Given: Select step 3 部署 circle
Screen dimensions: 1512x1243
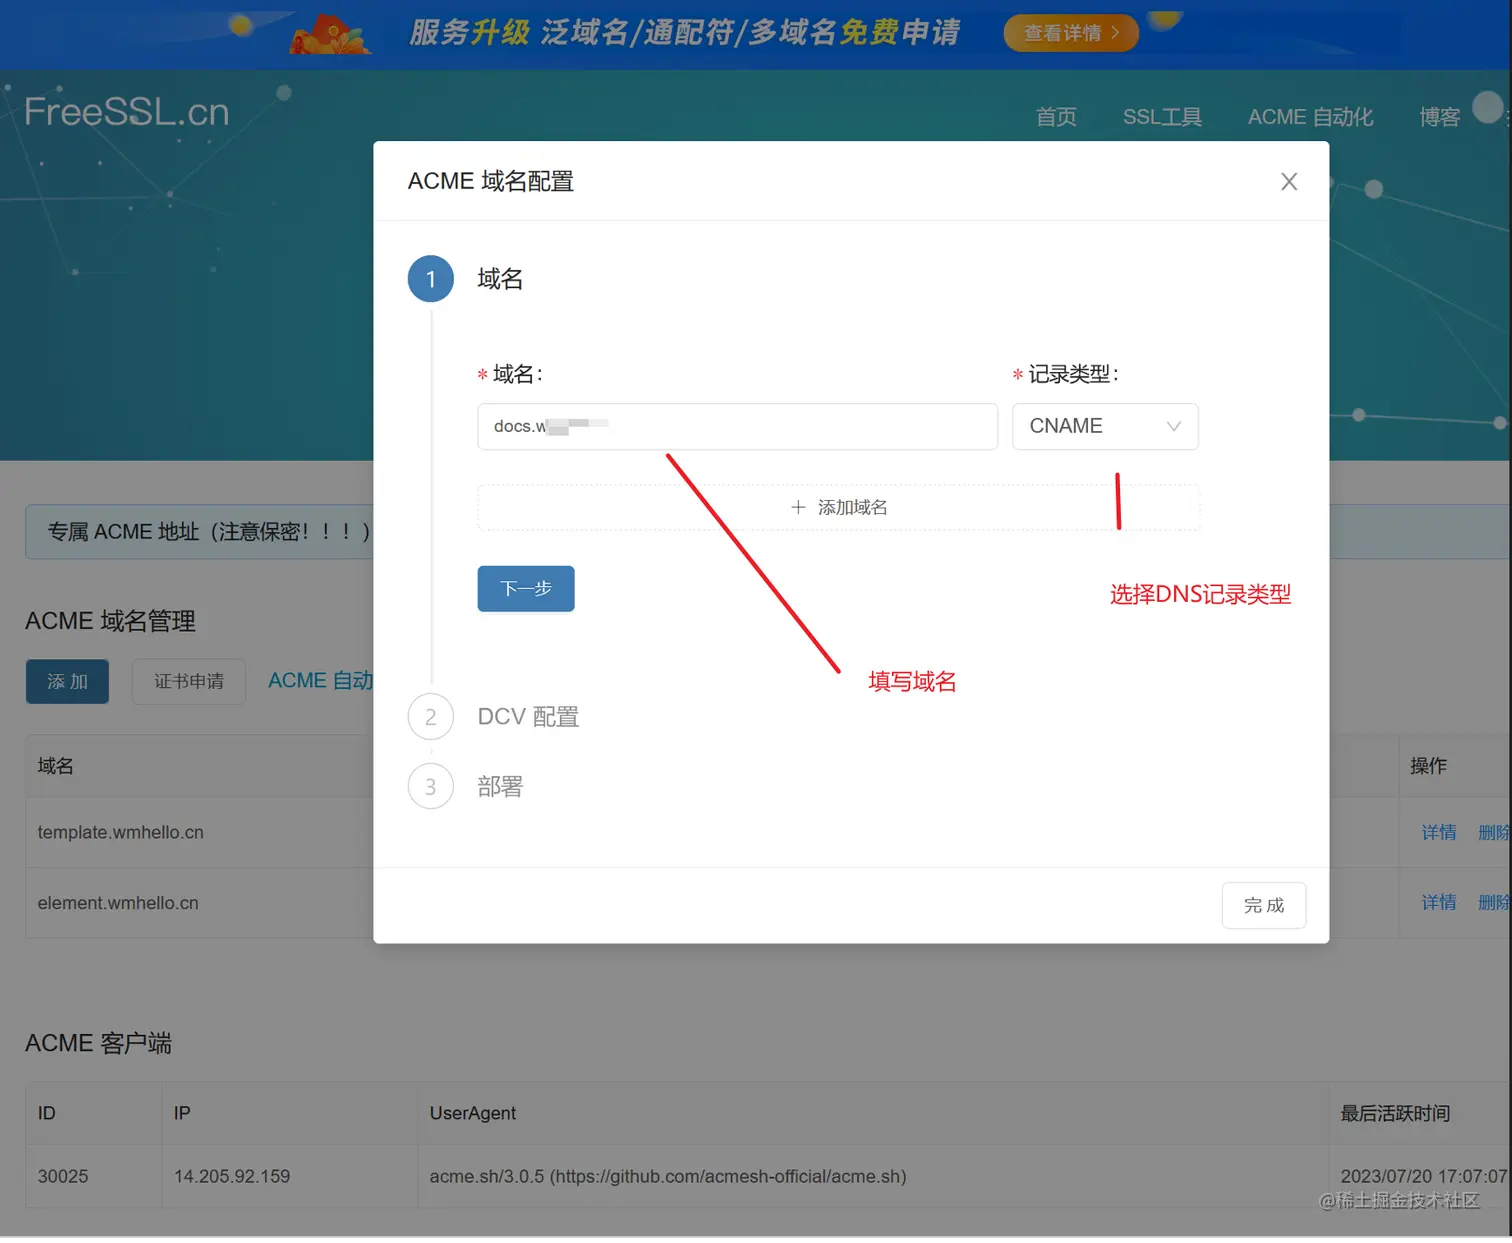Looking at the screenshot, I should point(430,787).
